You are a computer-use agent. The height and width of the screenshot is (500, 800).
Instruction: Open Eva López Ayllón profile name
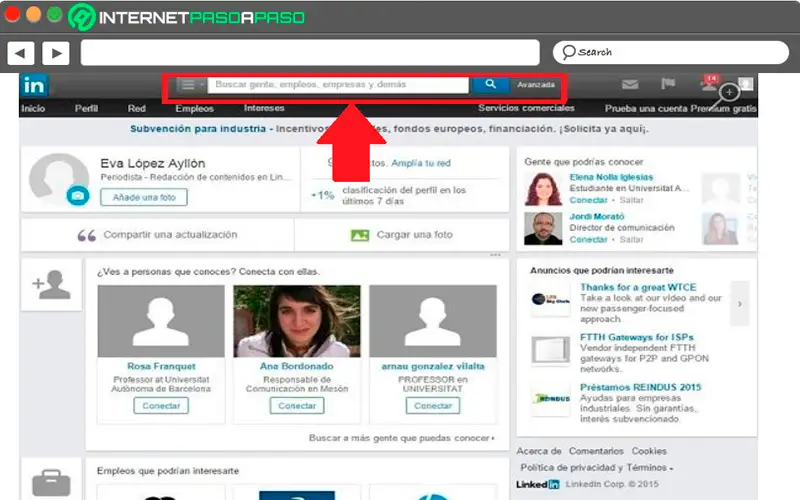tap(153, 163)
